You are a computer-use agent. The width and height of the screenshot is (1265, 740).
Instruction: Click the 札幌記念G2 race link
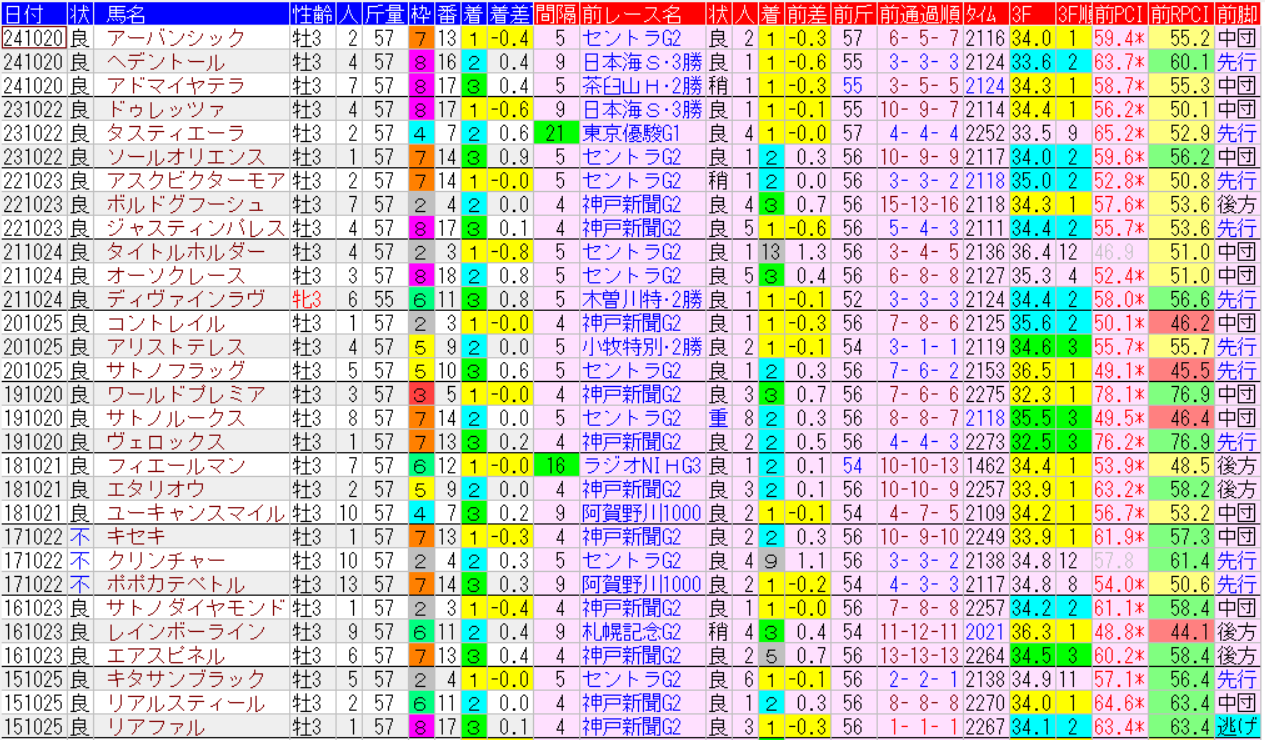tap(632, 632)
